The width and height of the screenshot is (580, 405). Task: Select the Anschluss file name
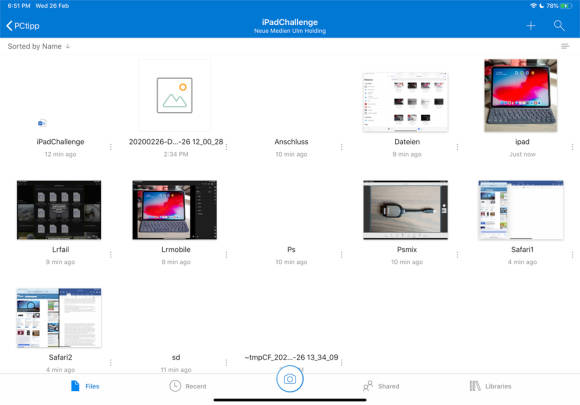[291, 142]
